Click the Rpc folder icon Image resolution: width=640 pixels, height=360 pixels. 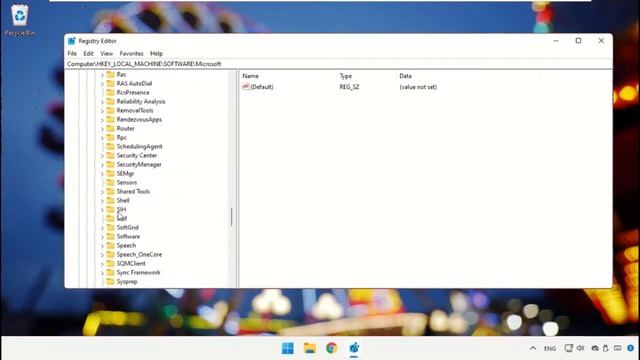(110, 137)
